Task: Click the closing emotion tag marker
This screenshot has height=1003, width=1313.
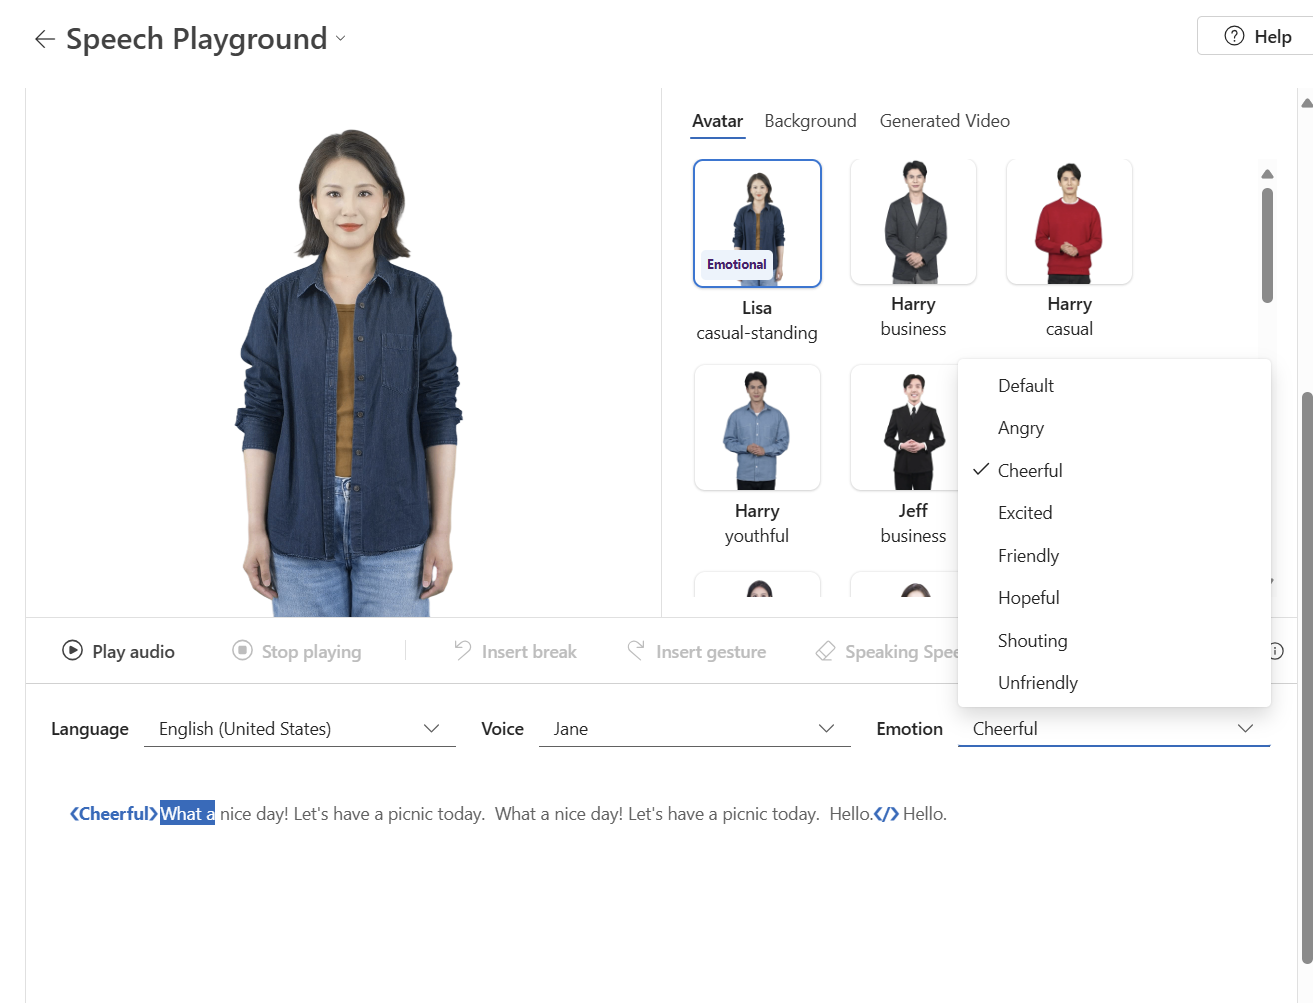Action: (x=886, y=814)
